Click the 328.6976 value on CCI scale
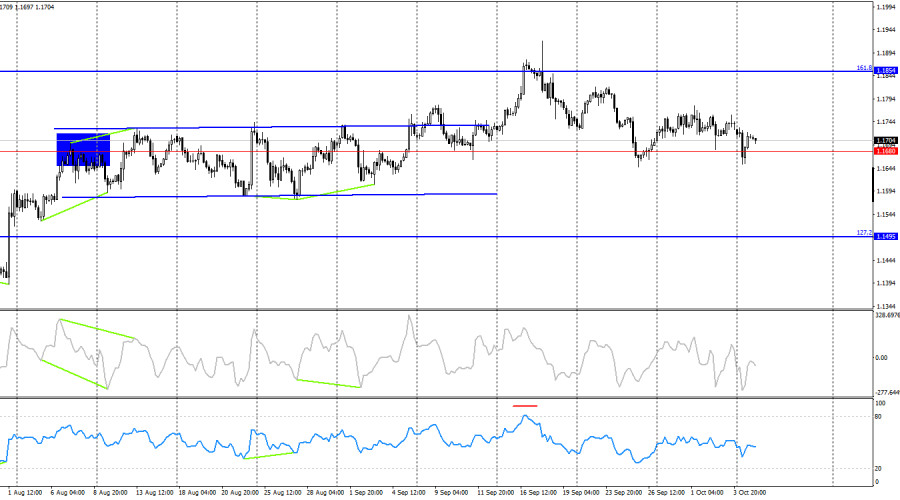This screenshot has width=900, height=500. [886, 315]
